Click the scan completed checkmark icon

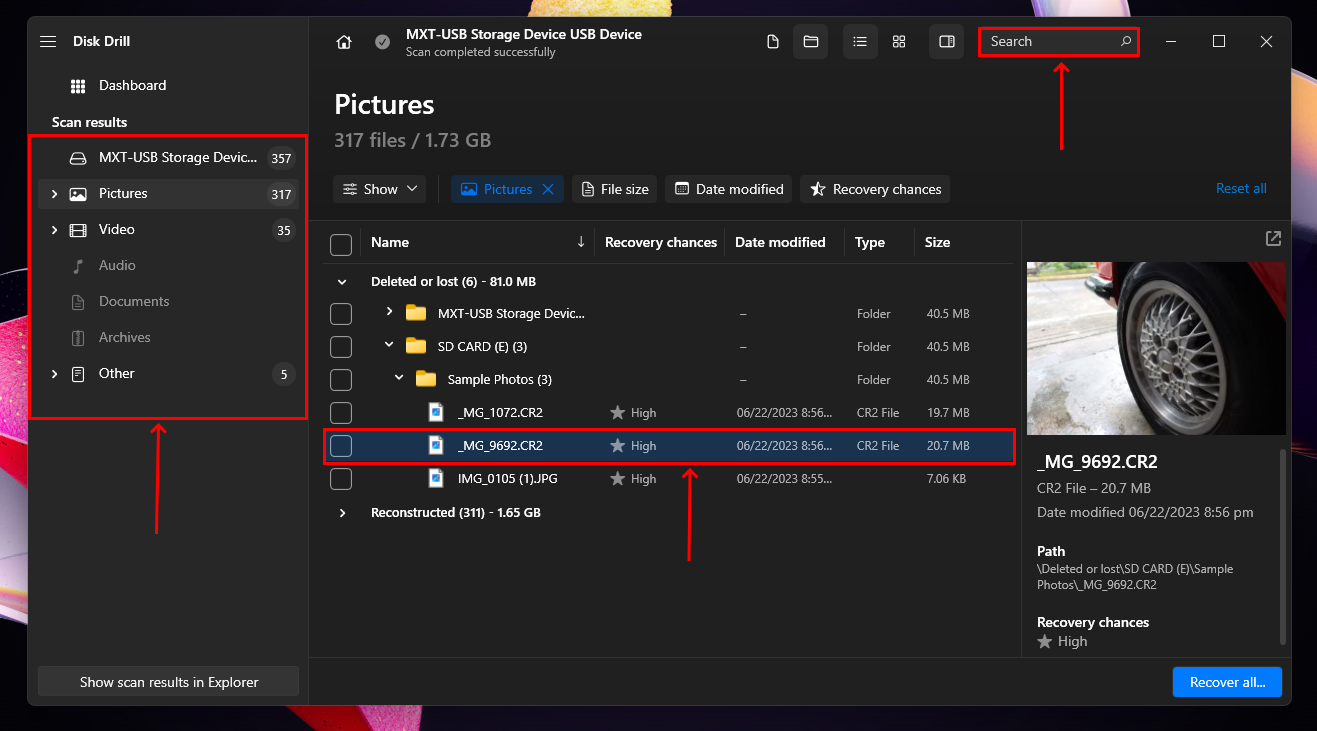point(382,42)
